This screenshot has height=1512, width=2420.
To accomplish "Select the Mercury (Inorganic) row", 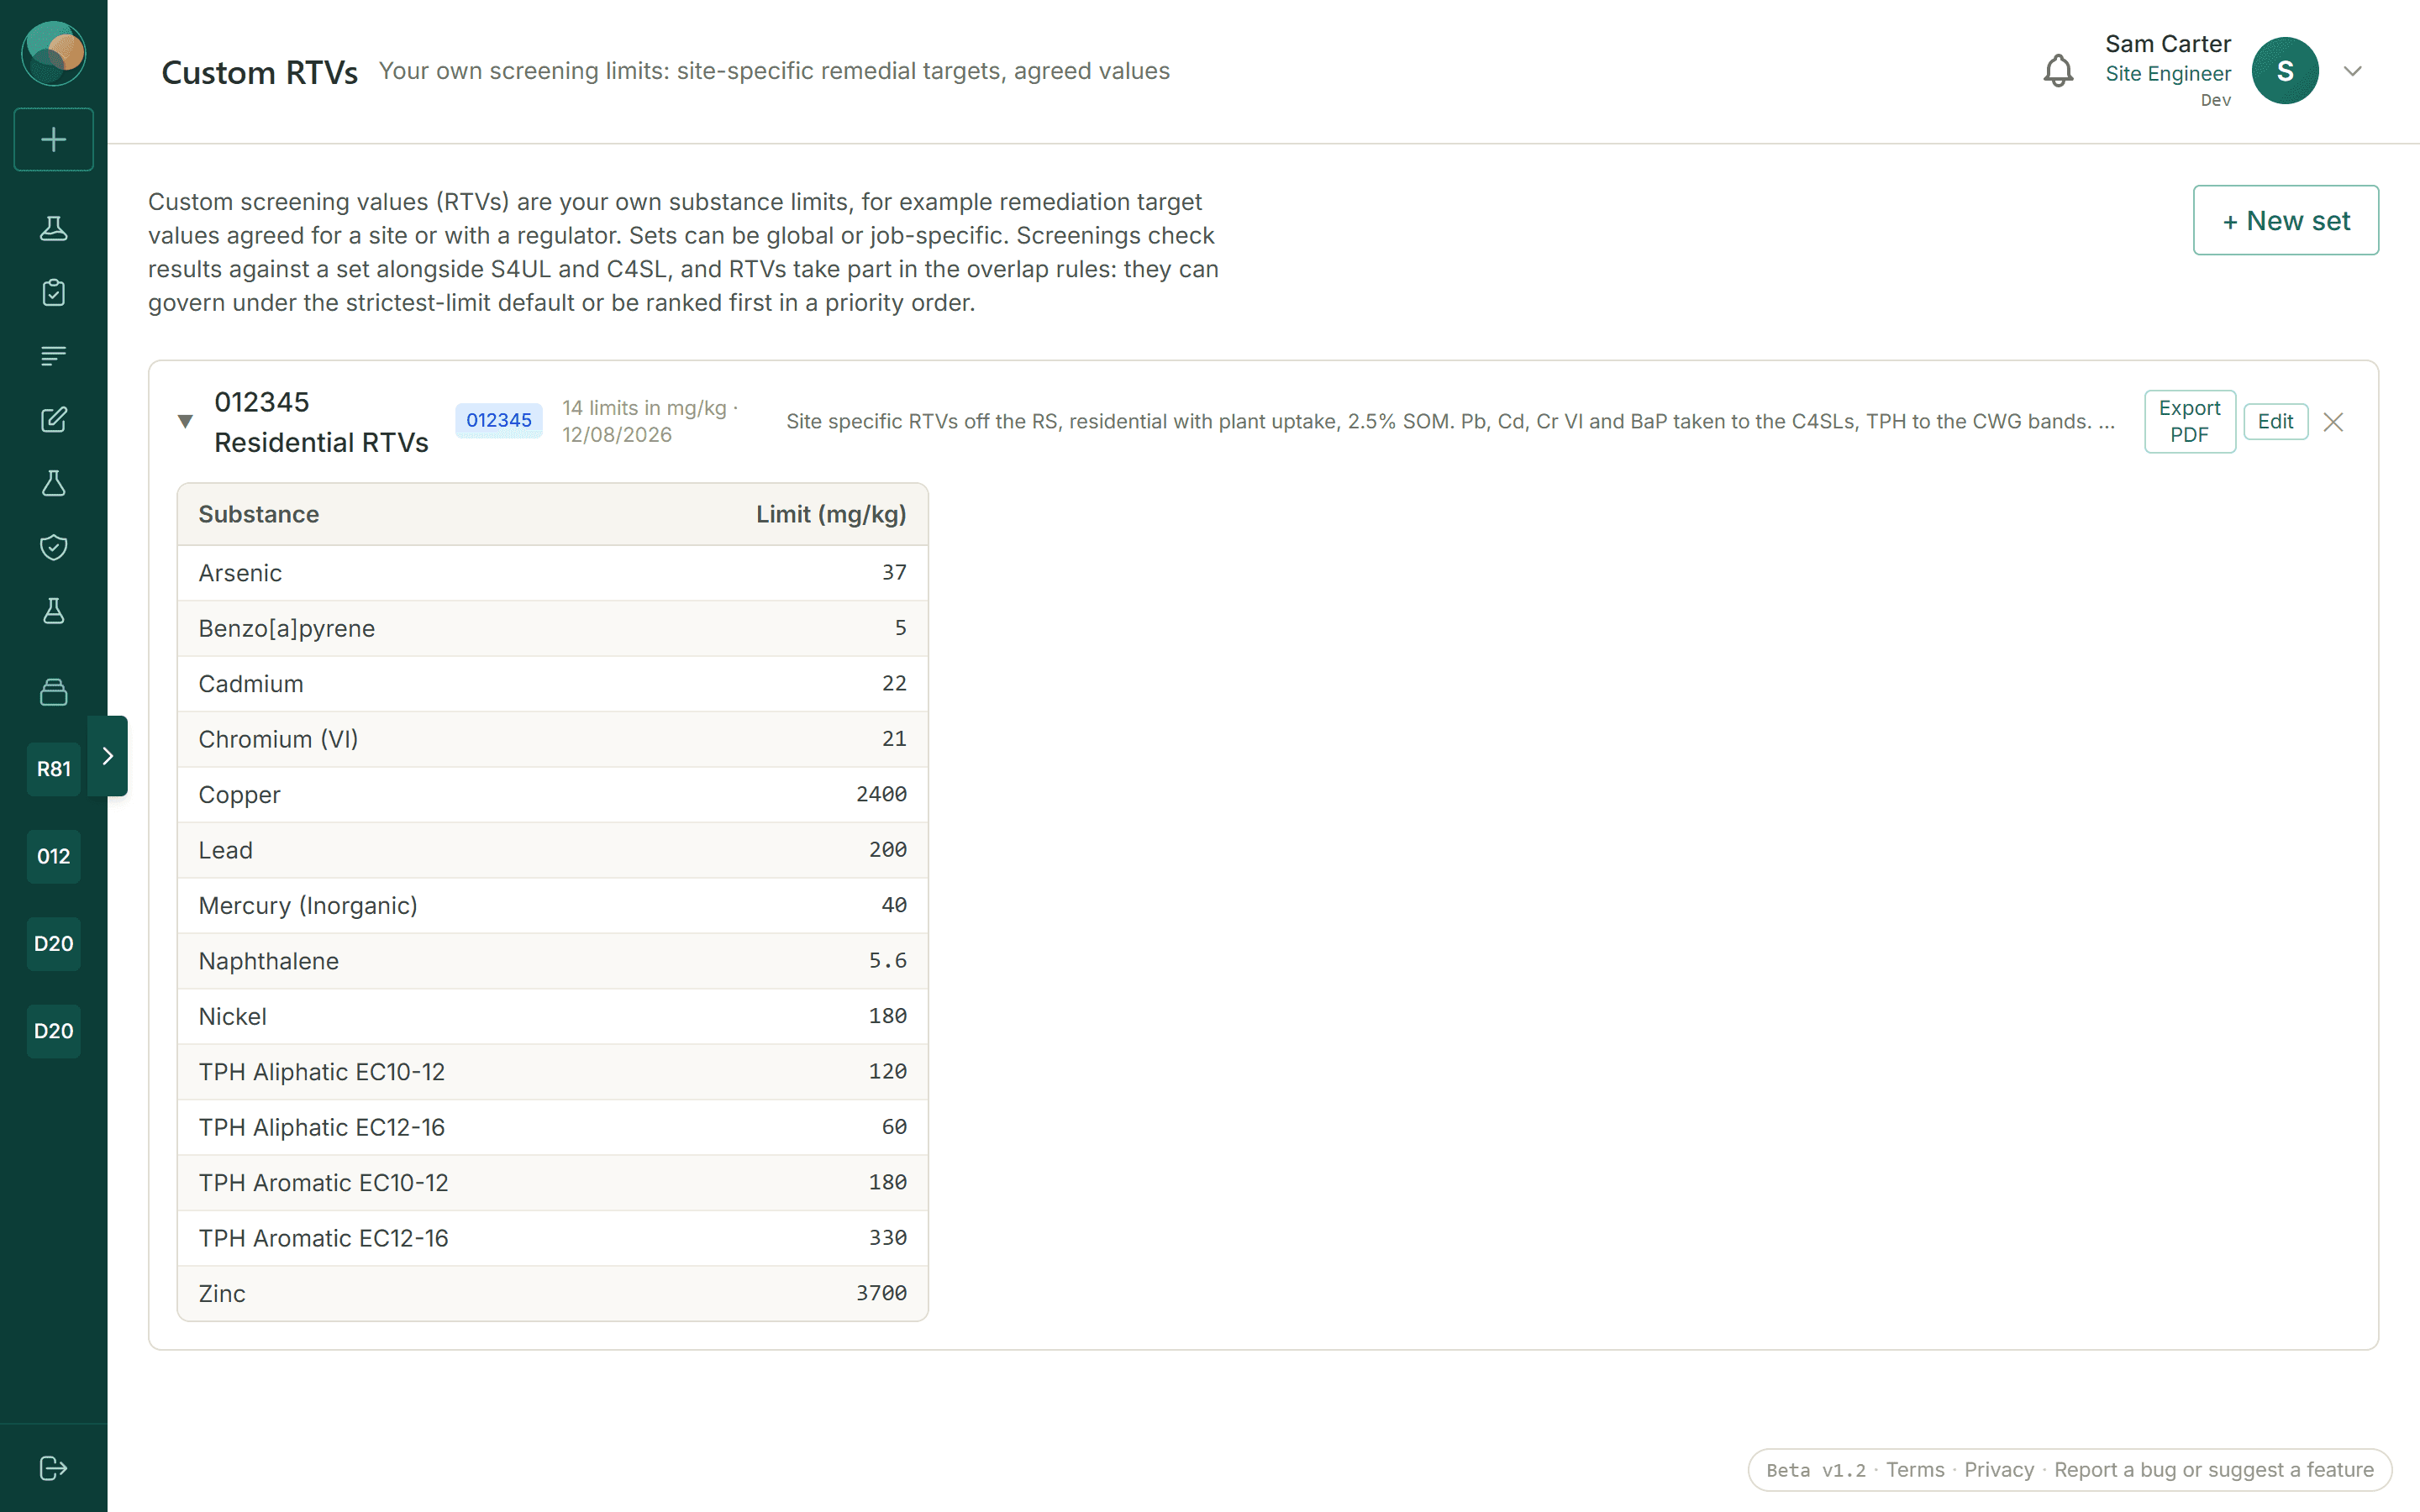I will tap(552, 905).
